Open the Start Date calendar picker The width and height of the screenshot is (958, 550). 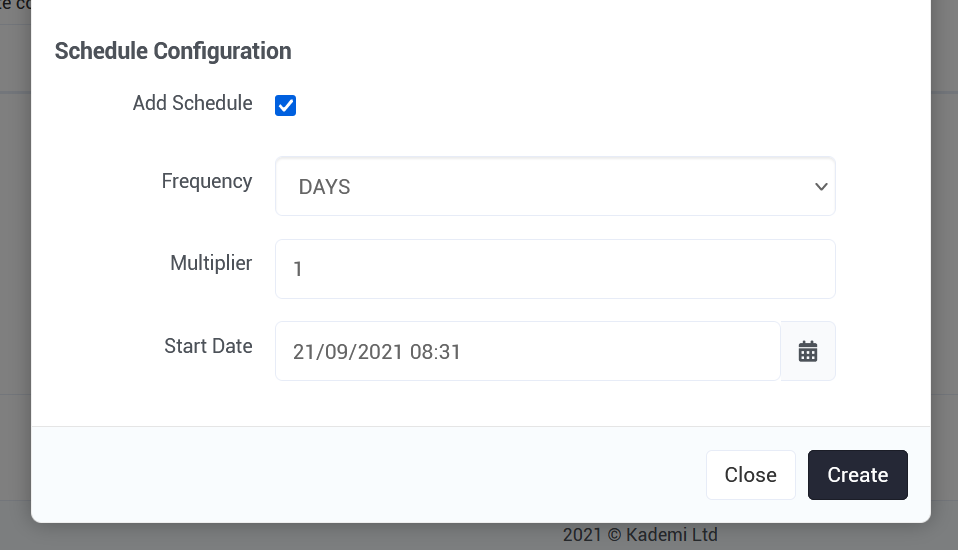pyautogui.click(x=808, y=351)
